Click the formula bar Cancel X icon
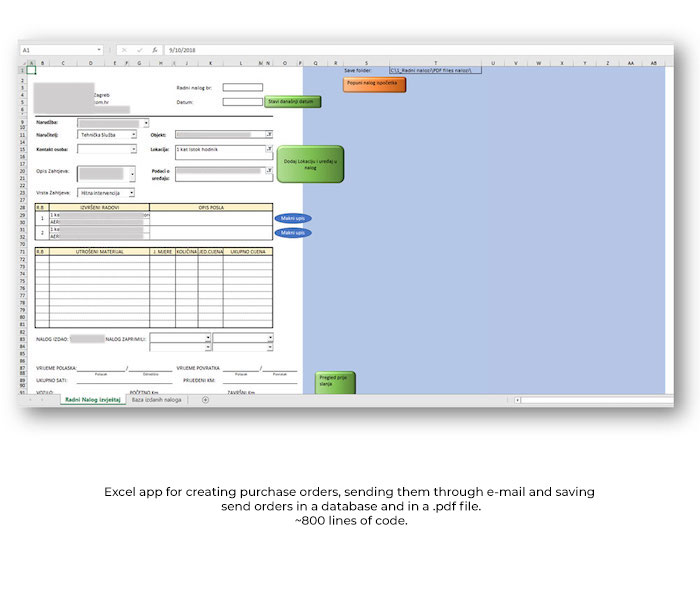Screen dimensions: 700x589 124,50
